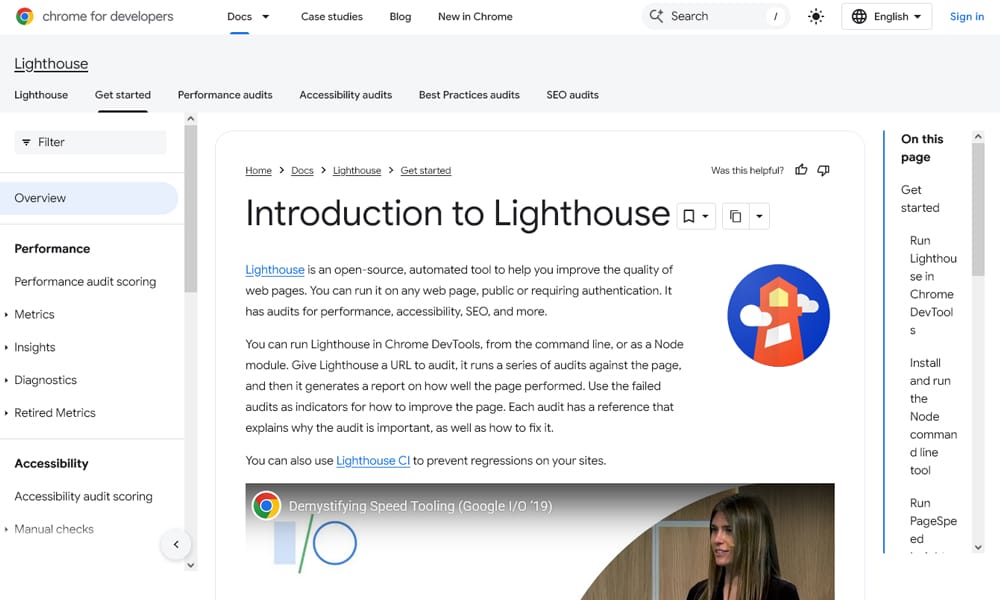Switch to the Performance audits tab
Viewport: 1000px width, 600px height.
[225, 95]
